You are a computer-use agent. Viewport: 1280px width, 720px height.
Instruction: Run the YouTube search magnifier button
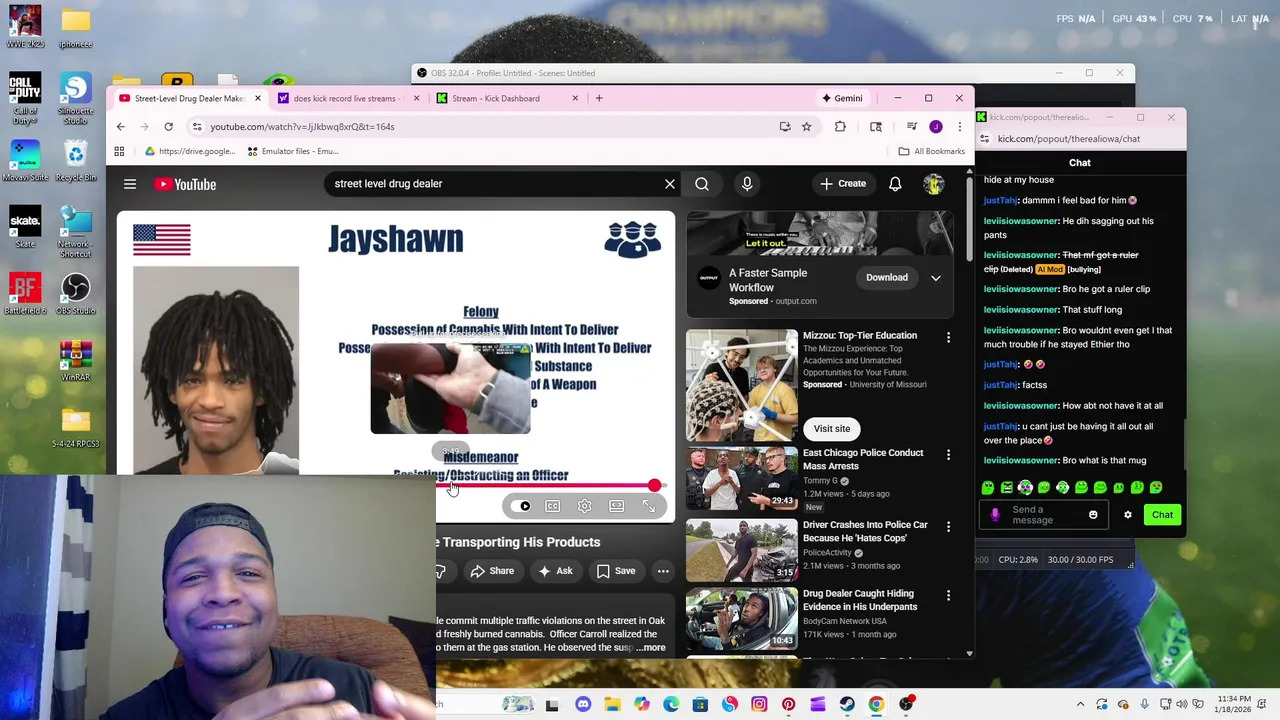(x=702, y=184)
